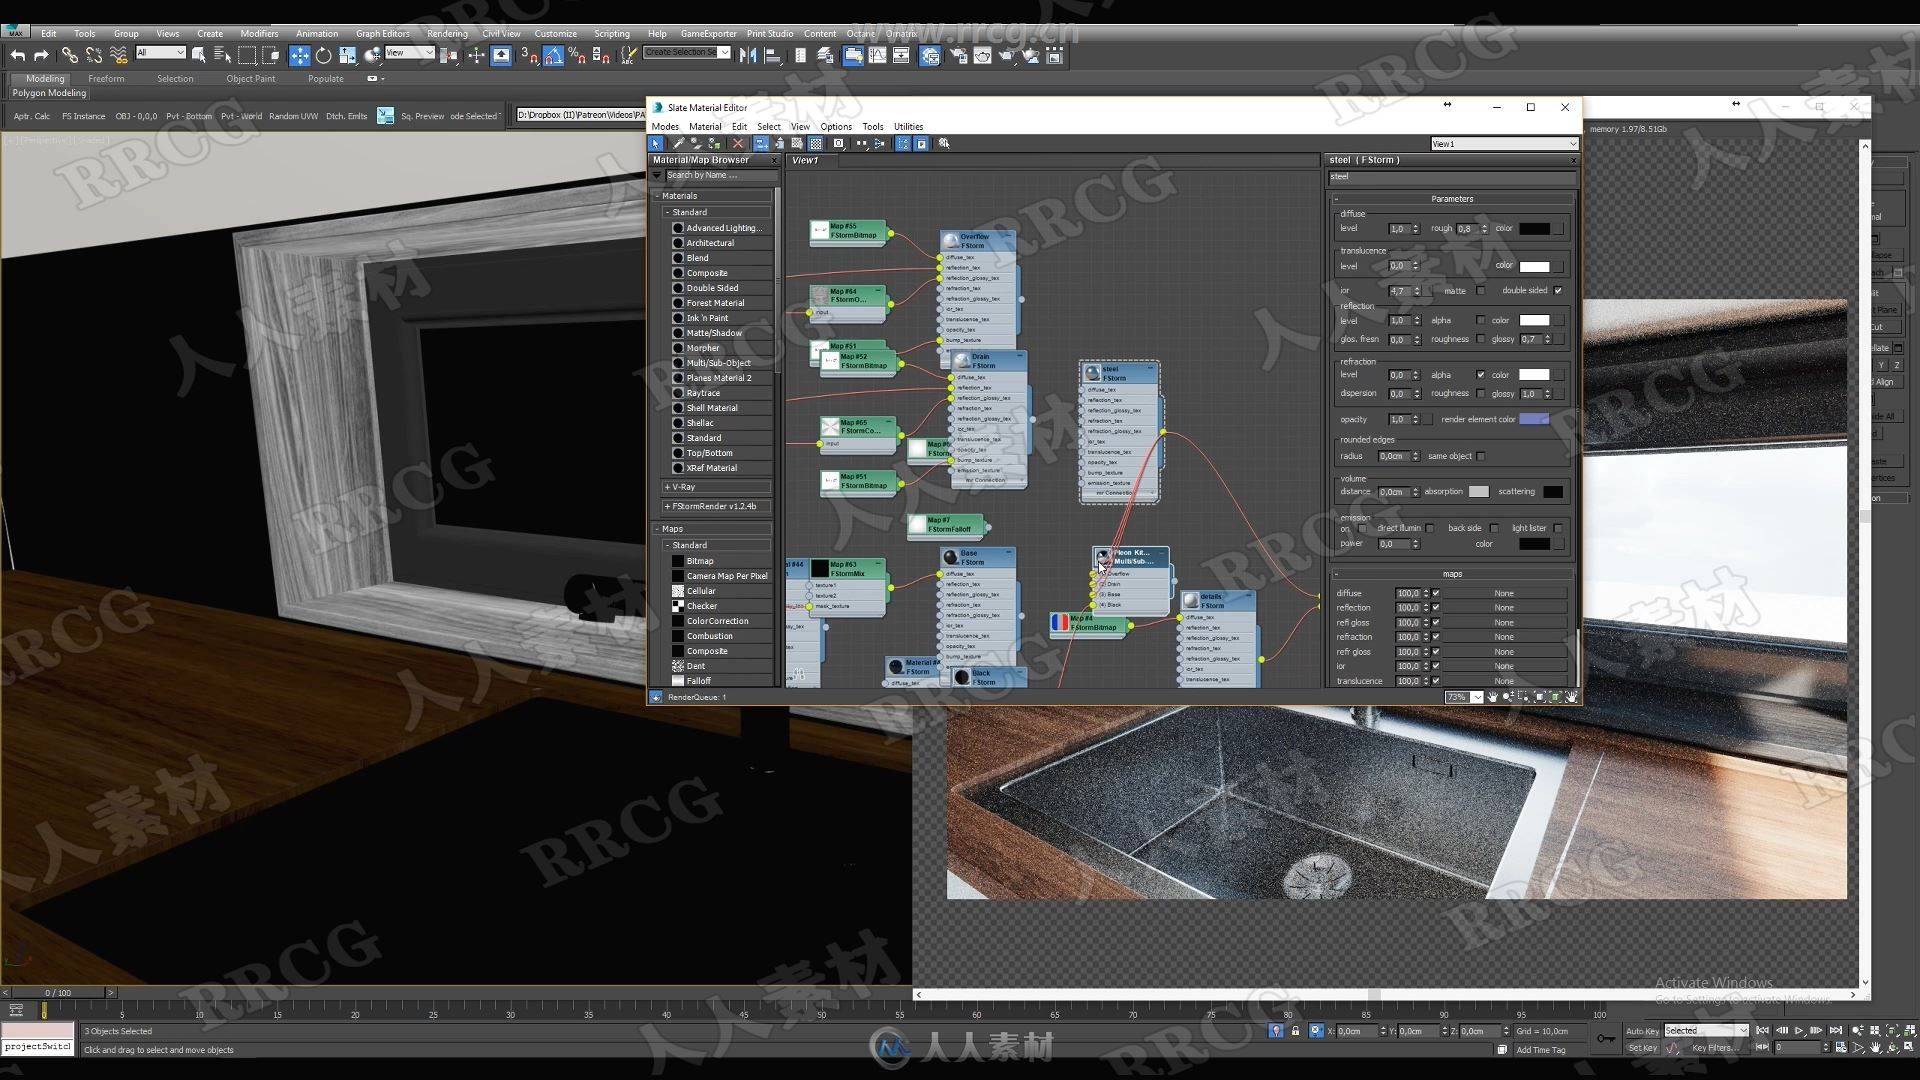Switch to the Object Paint ribbon tab

250,79
